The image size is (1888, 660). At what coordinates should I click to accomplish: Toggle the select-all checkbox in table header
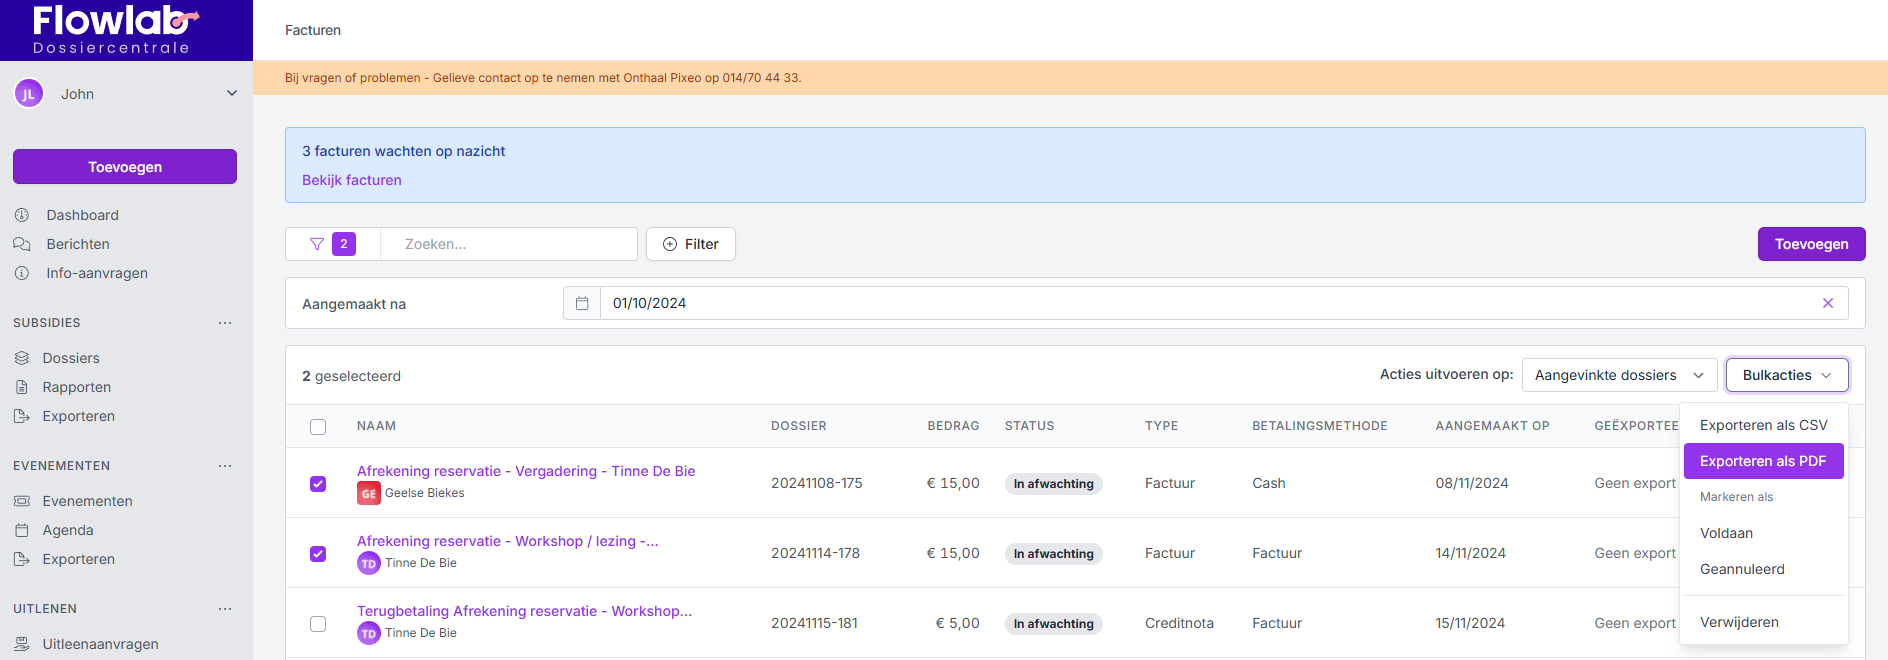coord(318,427)
